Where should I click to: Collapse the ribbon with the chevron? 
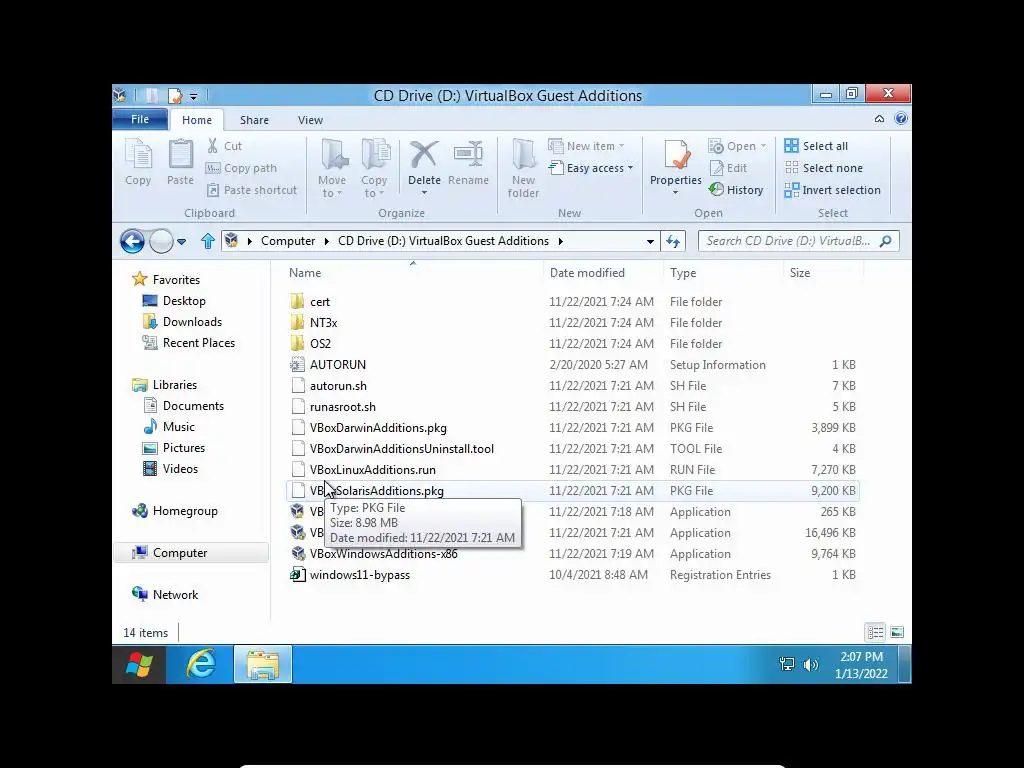879,119
